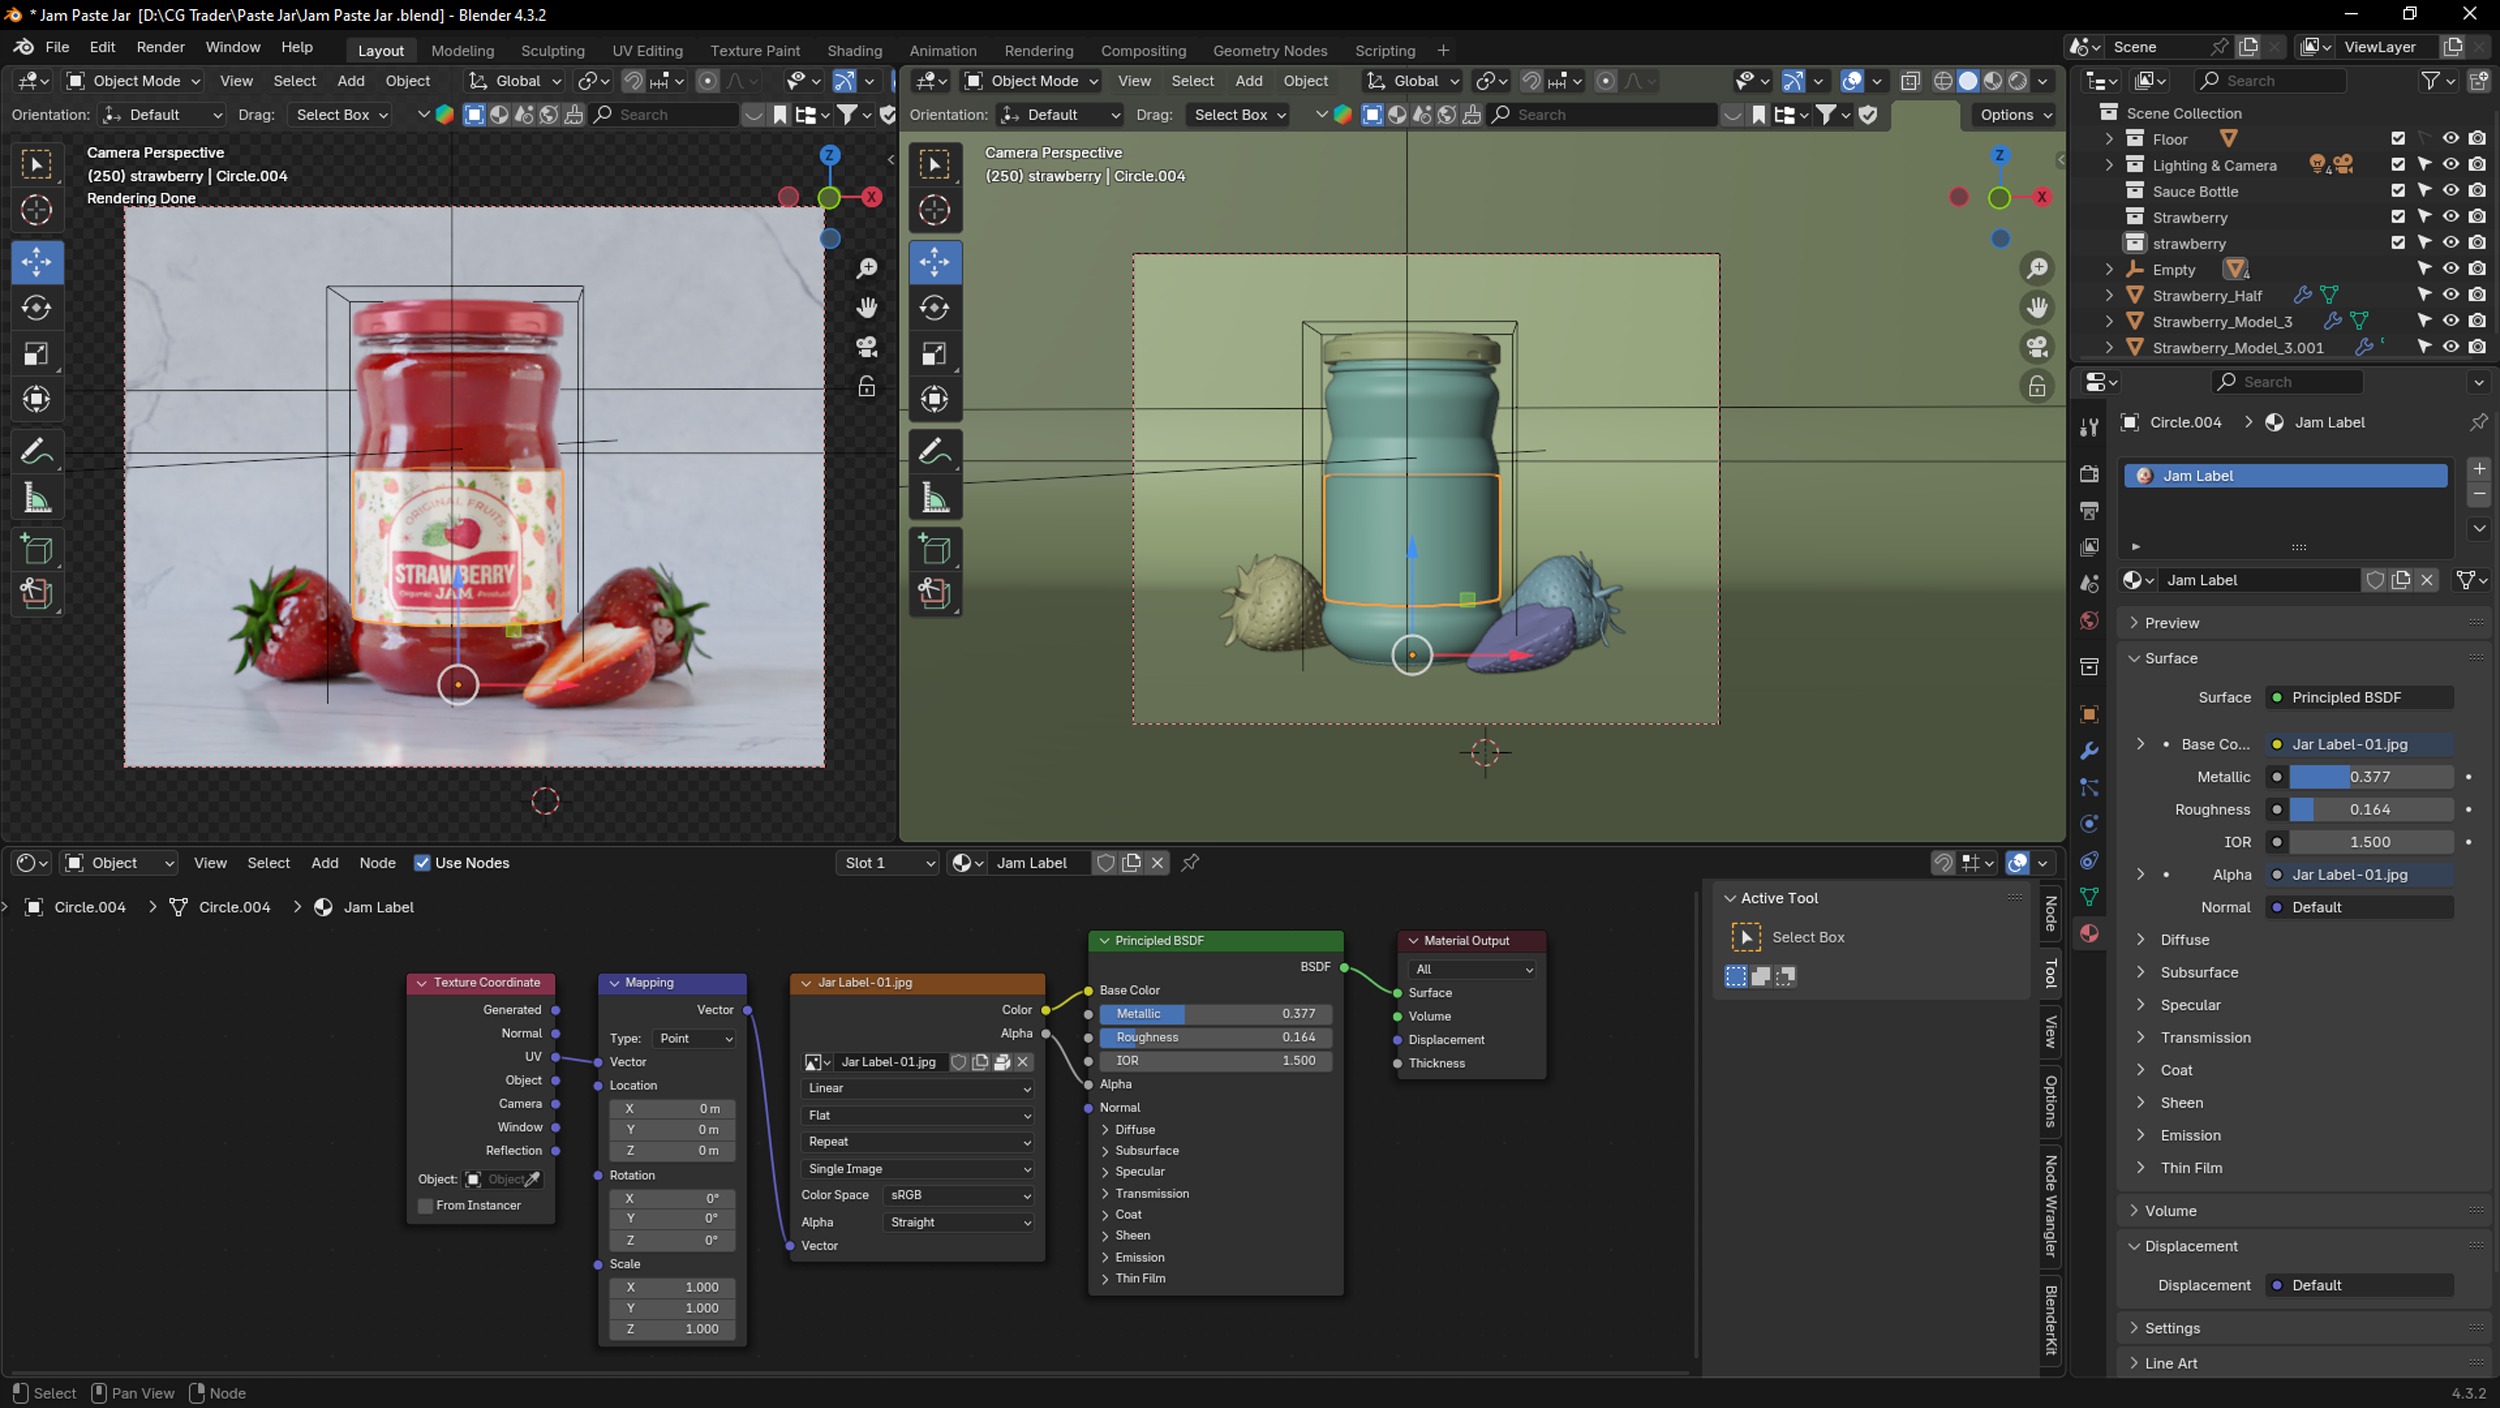
Task: Toggle X-ray in the right viewport
Action: (1910, 81)
